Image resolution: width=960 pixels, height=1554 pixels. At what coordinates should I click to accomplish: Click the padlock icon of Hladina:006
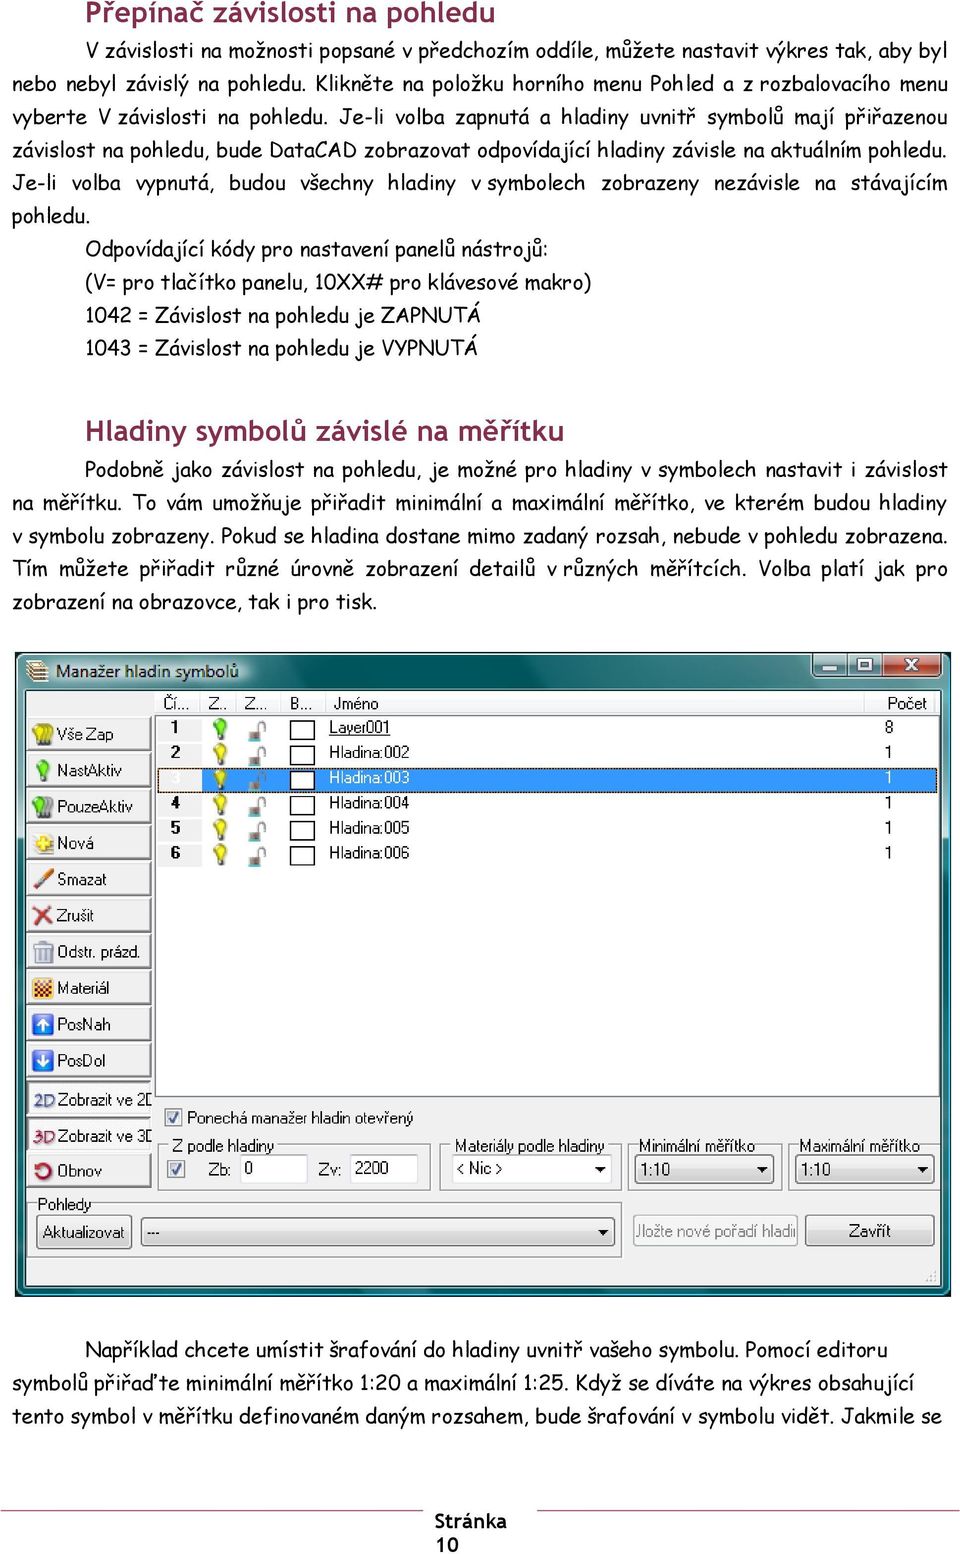[257, 854]
